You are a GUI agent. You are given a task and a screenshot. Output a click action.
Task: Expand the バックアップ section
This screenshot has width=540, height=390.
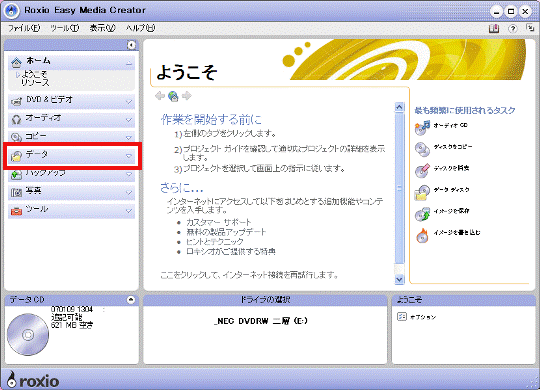click(129, 174)
